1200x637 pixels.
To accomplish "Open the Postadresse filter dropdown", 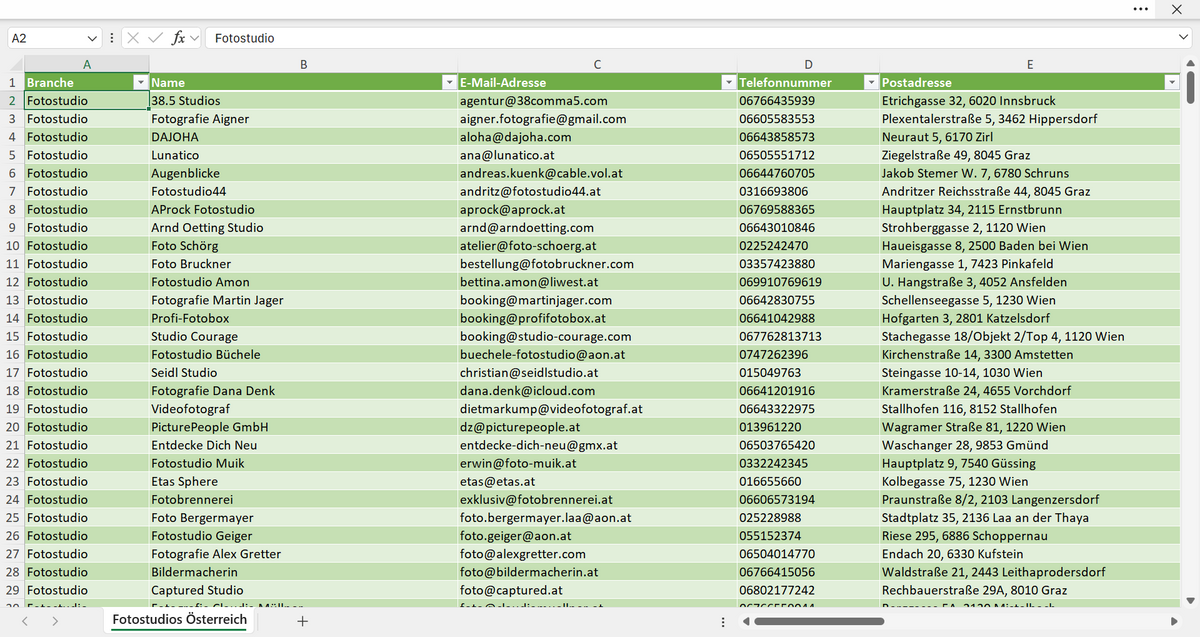I will point(1172,83).
